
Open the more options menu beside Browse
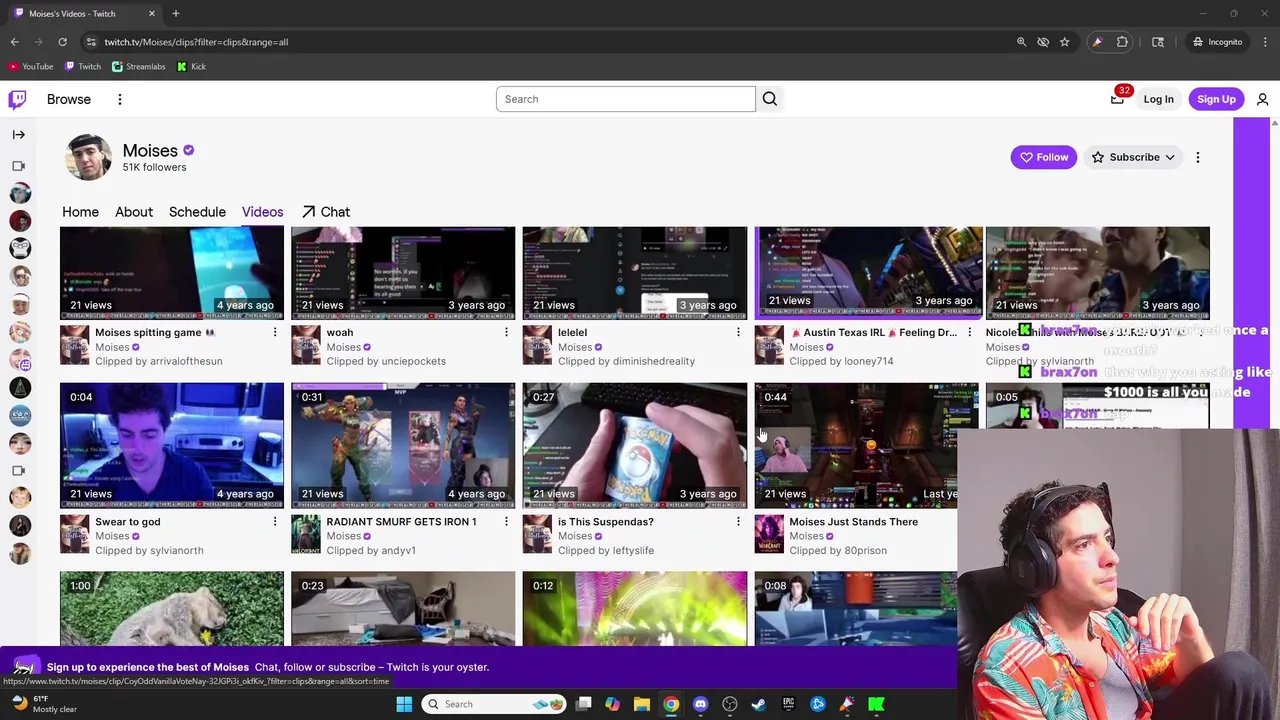[119, 99]
